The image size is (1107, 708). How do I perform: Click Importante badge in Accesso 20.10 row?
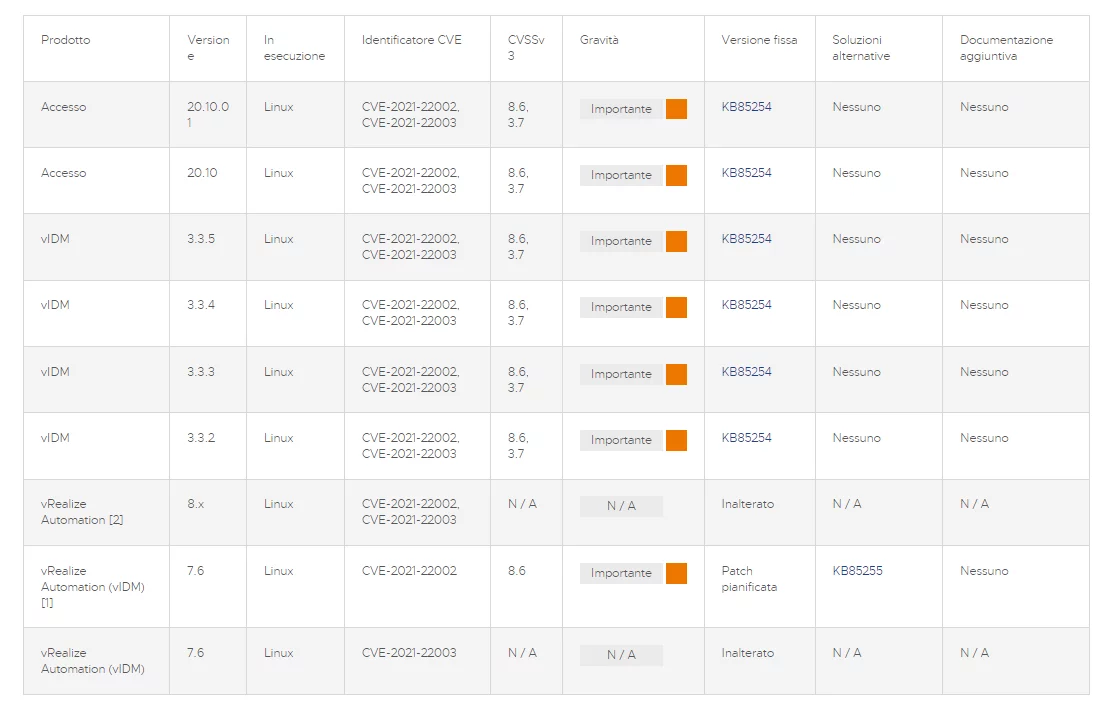click(621, 175)
